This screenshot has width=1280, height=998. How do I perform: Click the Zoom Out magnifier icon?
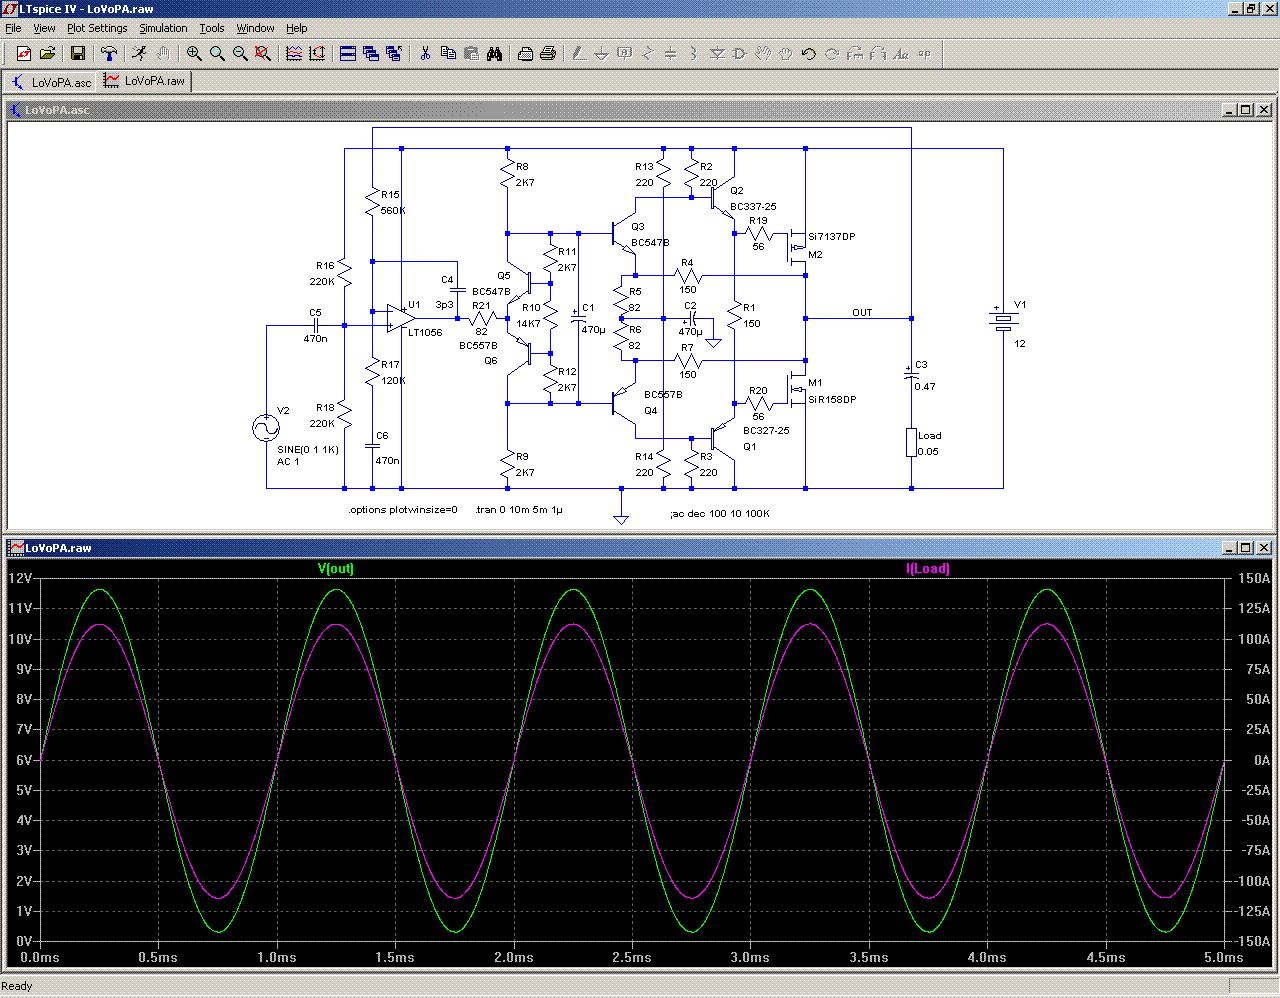coord(240,54)
